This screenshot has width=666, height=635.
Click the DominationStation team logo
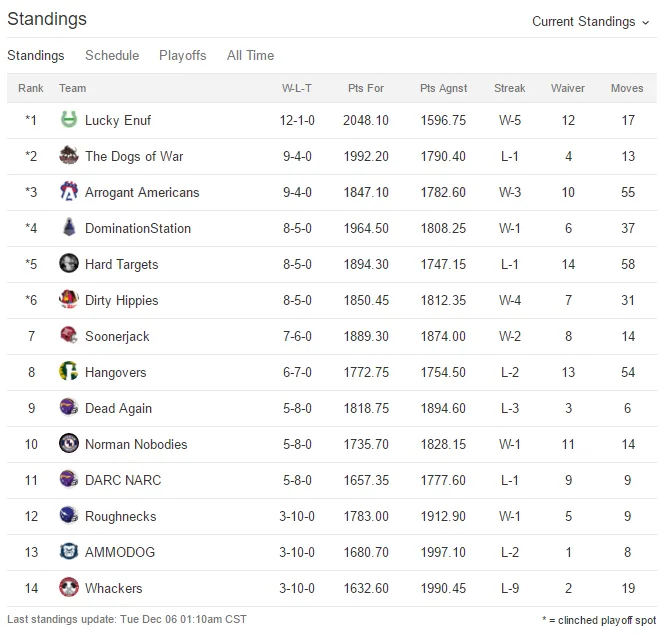click(68, 228)
